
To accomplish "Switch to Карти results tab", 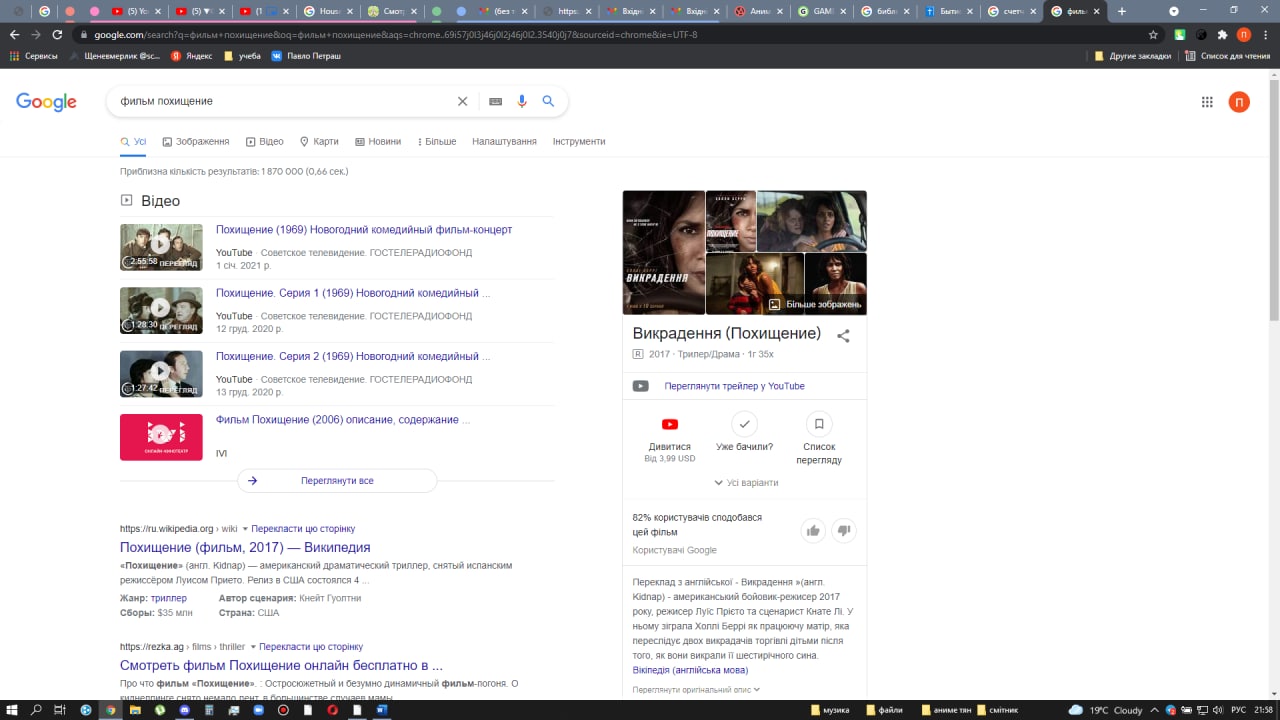I will [319, 141].
